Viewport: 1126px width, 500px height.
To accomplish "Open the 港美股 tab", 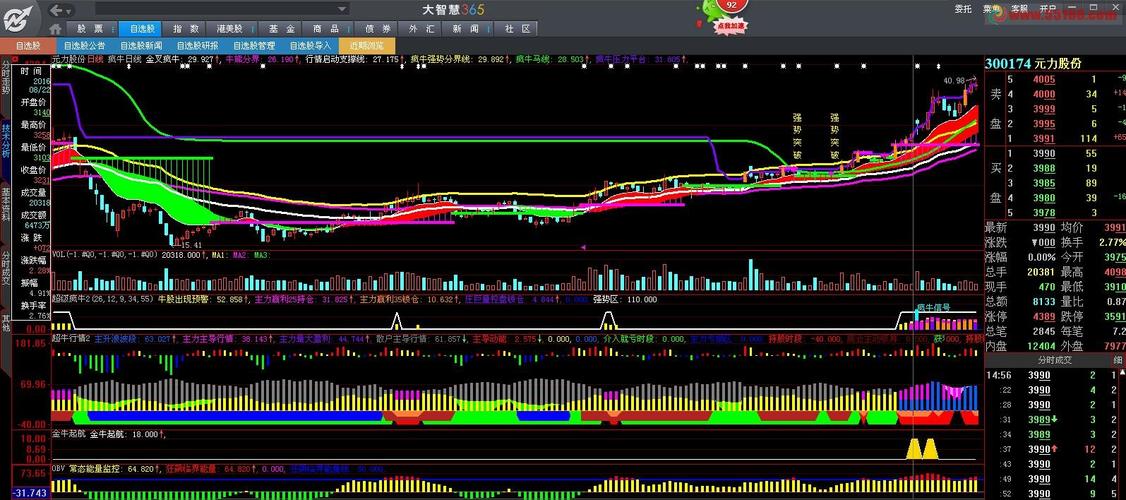I will click(233, 29).
